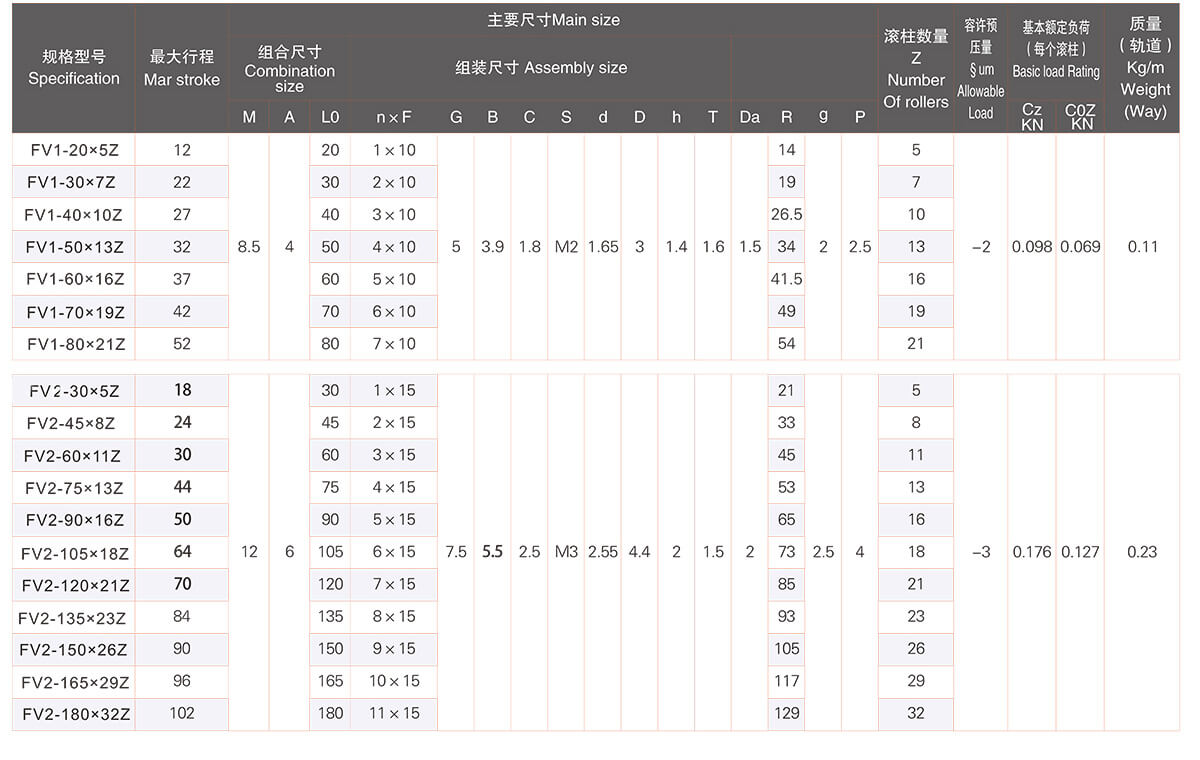The height and width of the screenshot is (760, 1200).
Task: Select the R value 117
Action: click(786, 681)
